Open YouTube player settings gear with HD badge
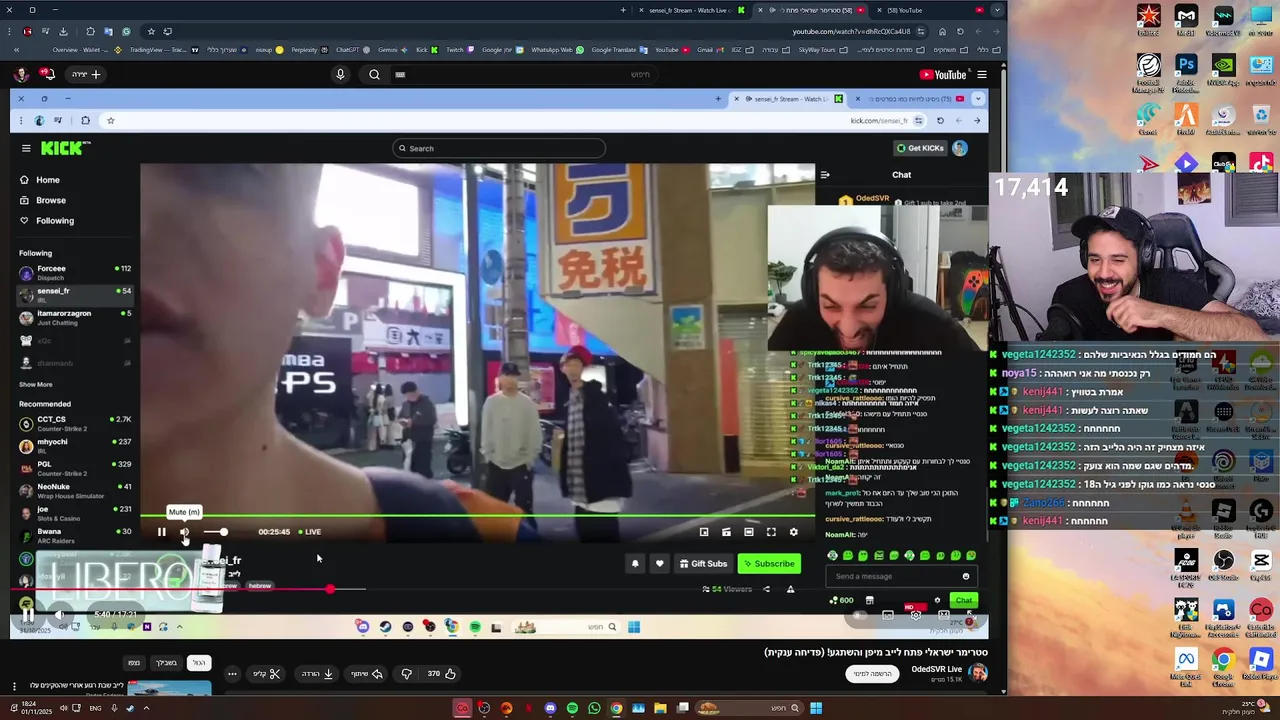 point(915,615)
